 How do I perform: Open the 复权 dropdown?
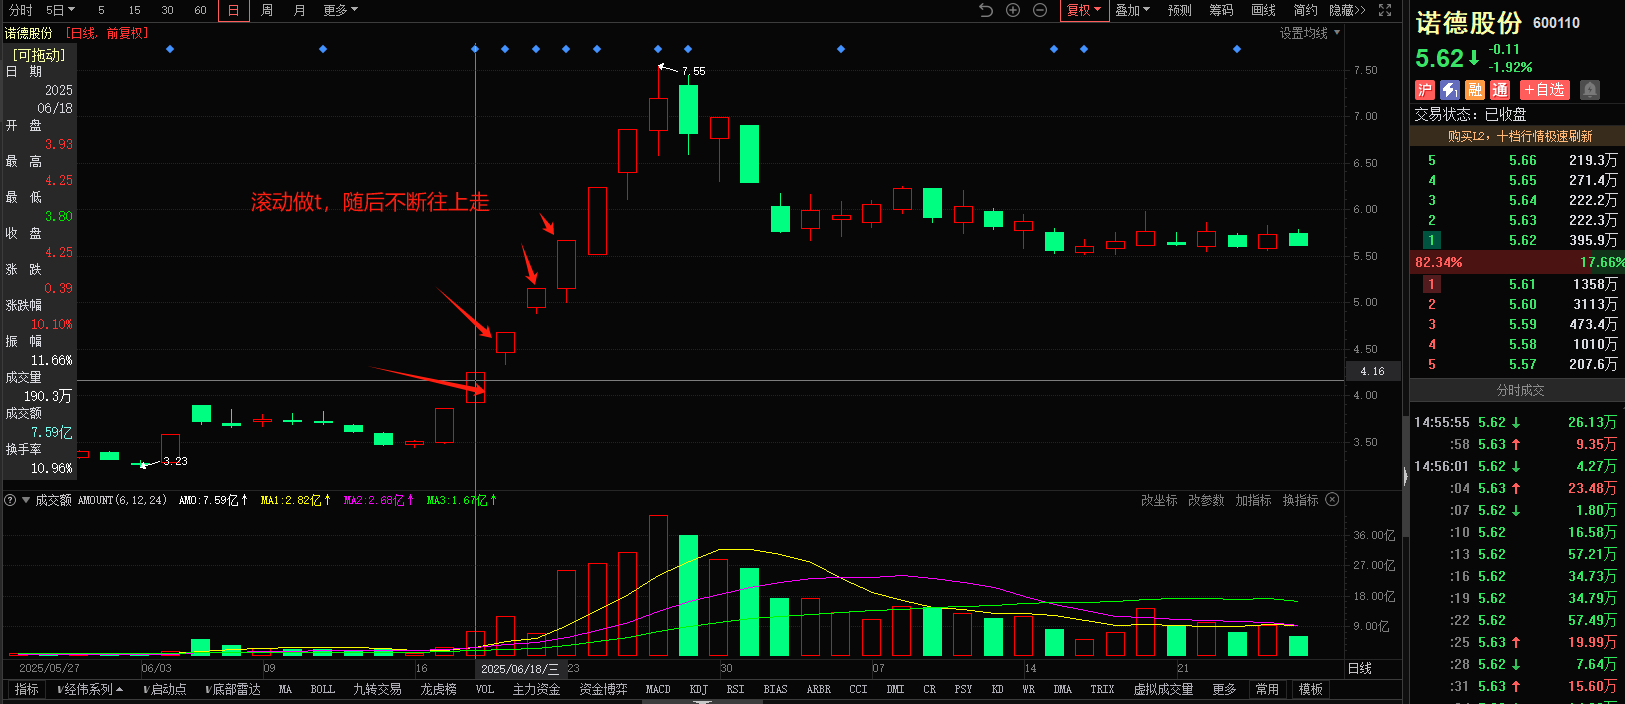tap(1083, 10)
